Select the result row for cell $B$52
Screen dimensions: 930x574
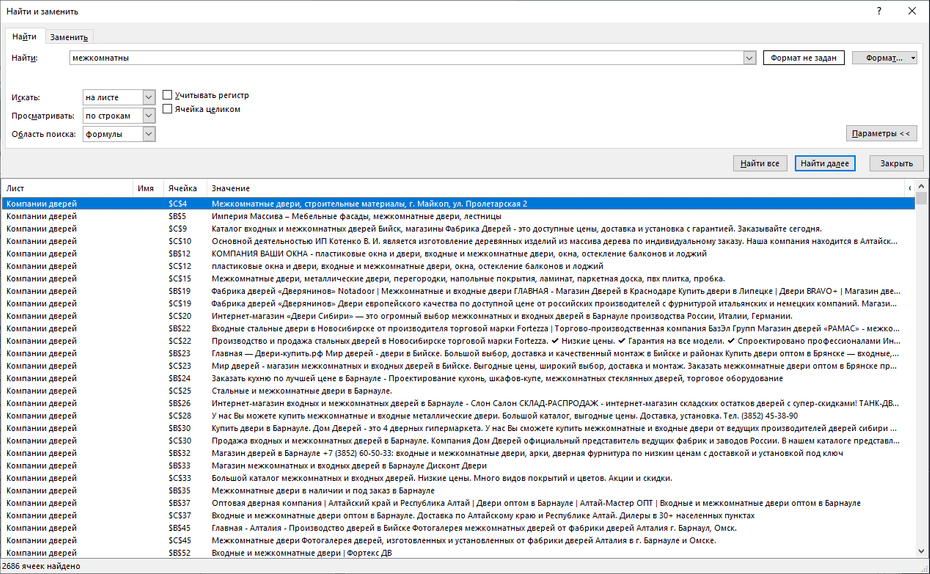click(x=458, y=552)
